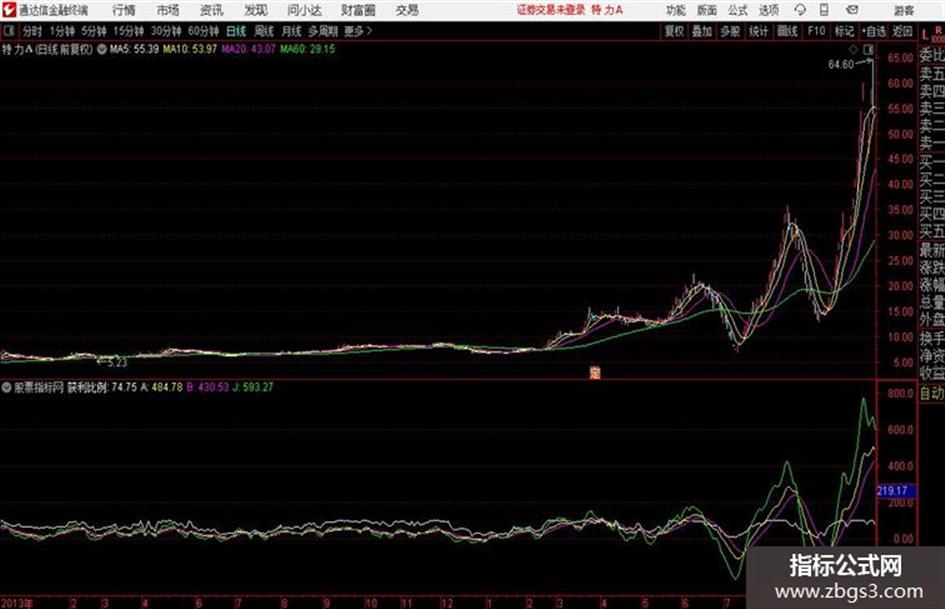Open the 公式 menu
945x609 pixels.
[738, 10]
